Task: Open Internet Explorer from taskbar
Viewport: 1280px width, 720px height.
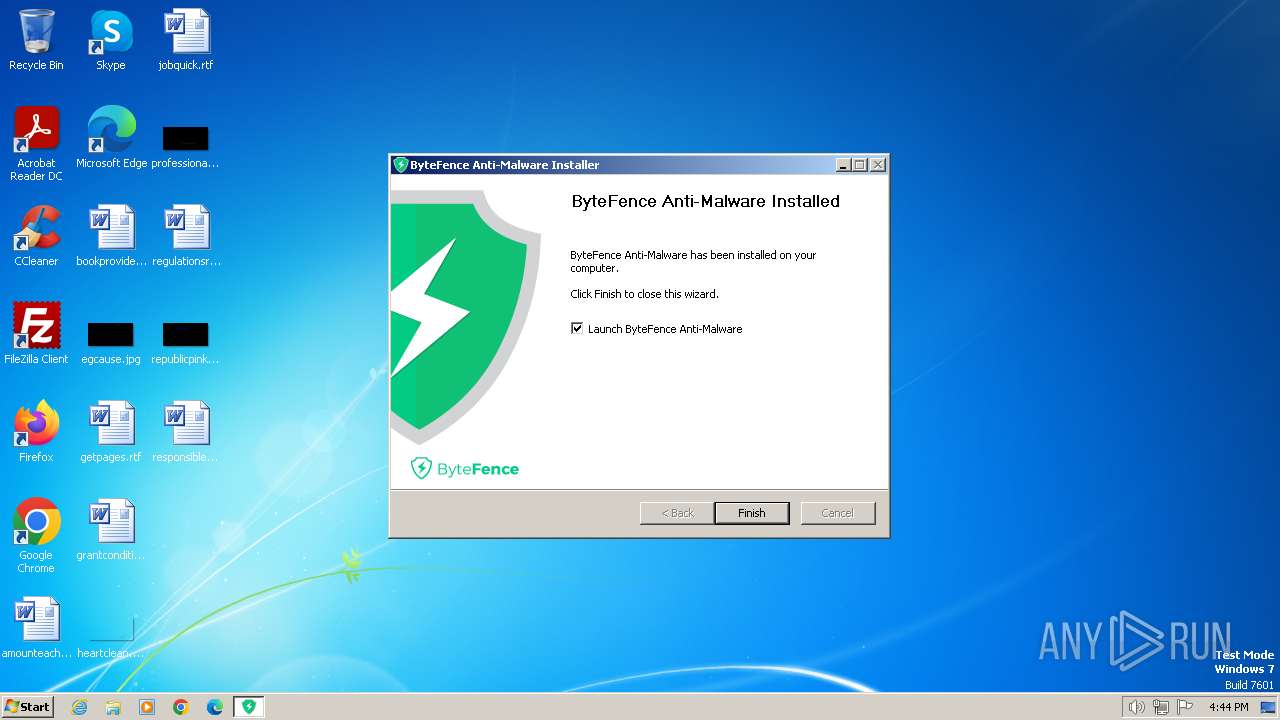Action: pyautogui.click(x=79, y=707)
